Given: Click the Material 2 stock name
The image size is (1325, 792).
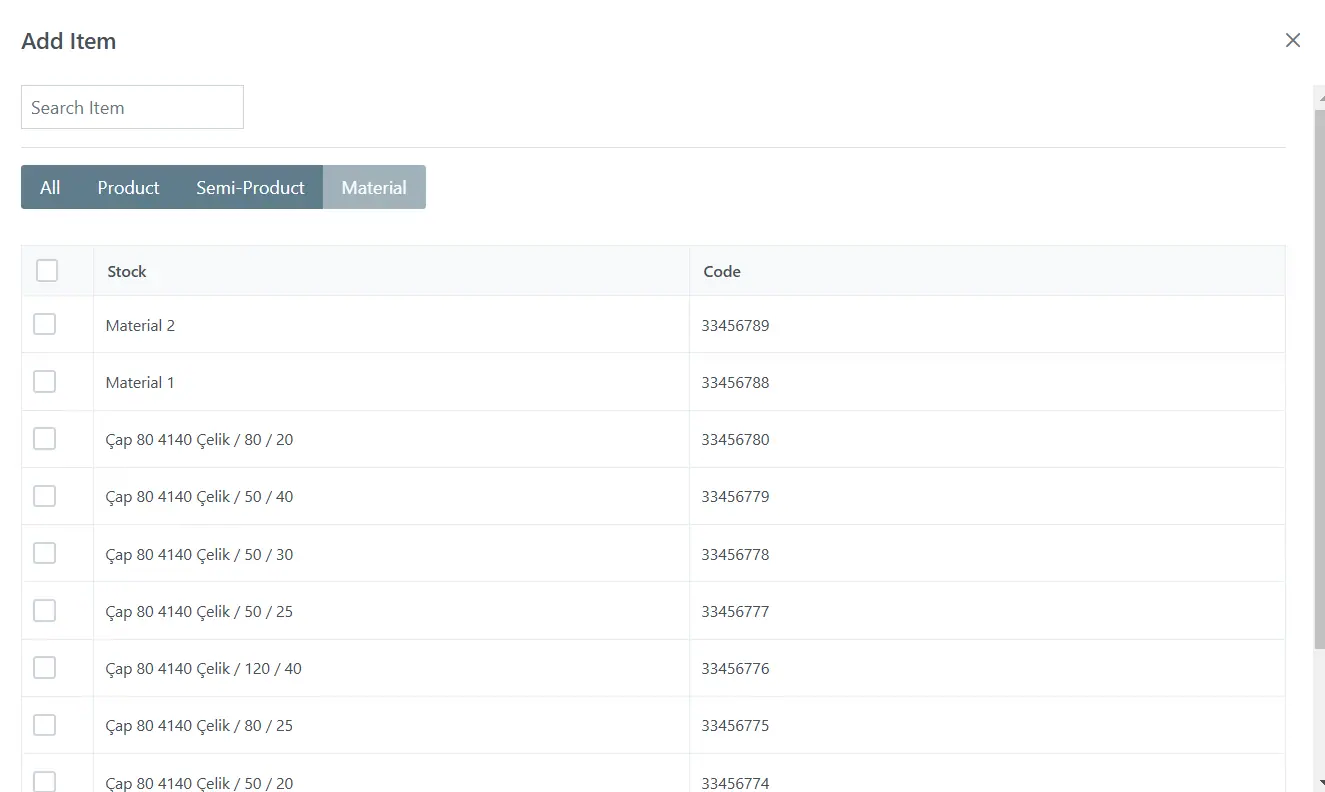Looking at the screenshot, I should click(x=140, y=325).
